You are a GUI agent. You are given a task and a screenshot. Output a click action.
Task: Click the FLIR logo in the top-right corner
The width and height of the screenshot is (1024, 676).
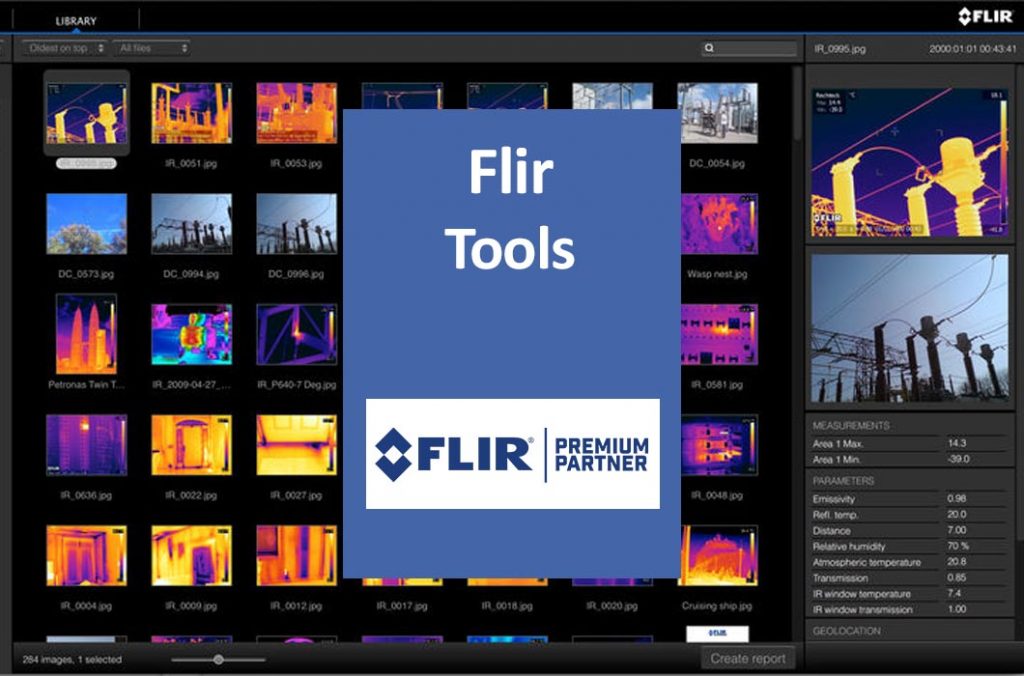985,14
